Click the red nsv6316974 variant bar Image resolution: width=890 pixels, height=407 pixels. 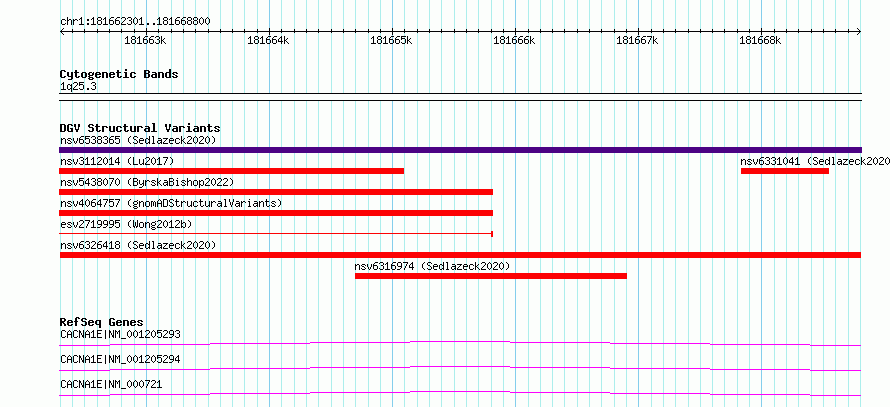pyautogui.click(x=491, y=276)
